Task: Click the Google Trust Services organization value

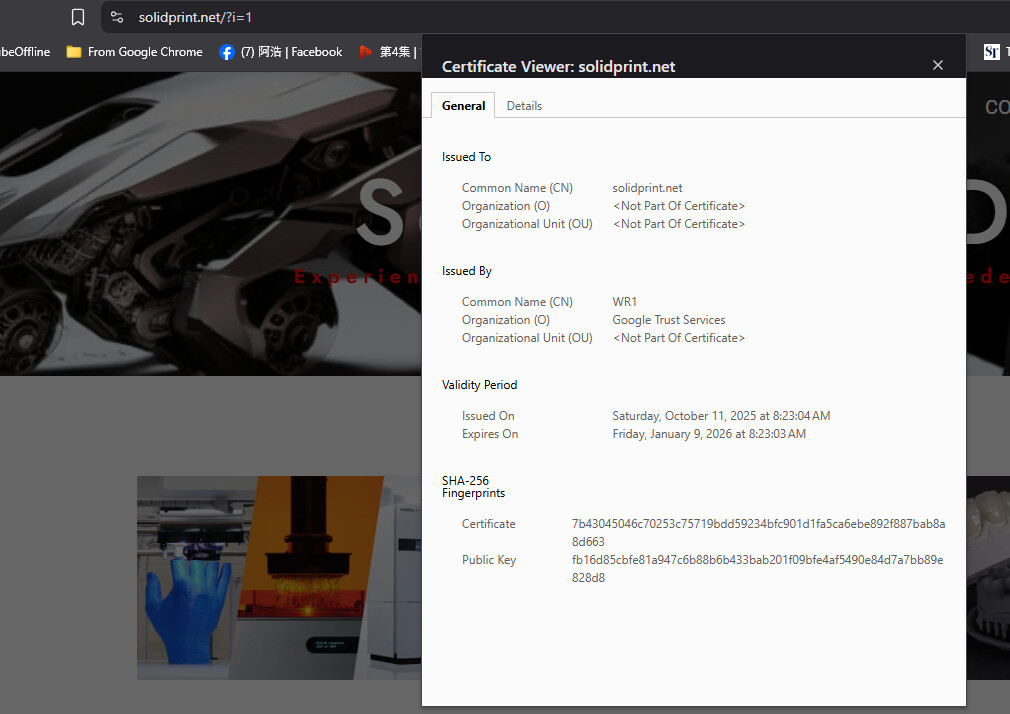Action: coord(669,320)
